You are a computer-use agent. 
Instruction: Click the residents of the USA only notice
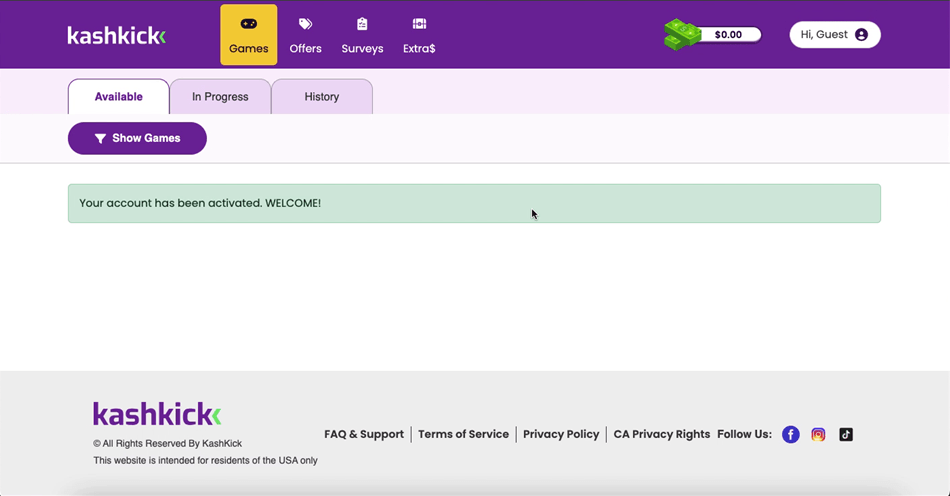coord(205,460)
